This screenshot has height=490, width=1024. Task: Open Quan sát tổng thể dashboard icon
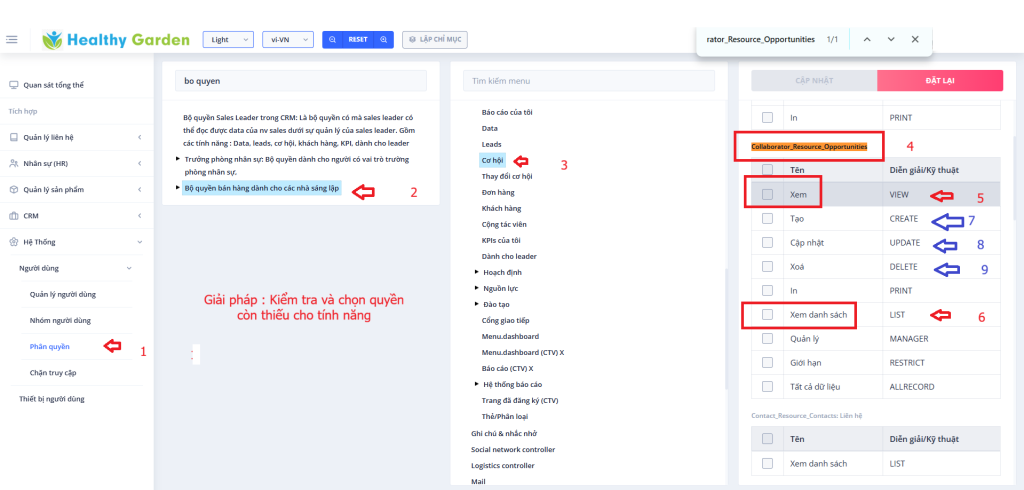click(x=14, y=85)
